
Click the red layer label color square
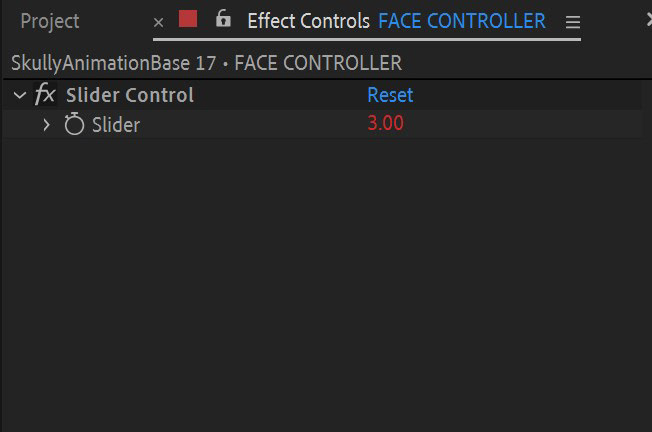(x=188, y=19)
